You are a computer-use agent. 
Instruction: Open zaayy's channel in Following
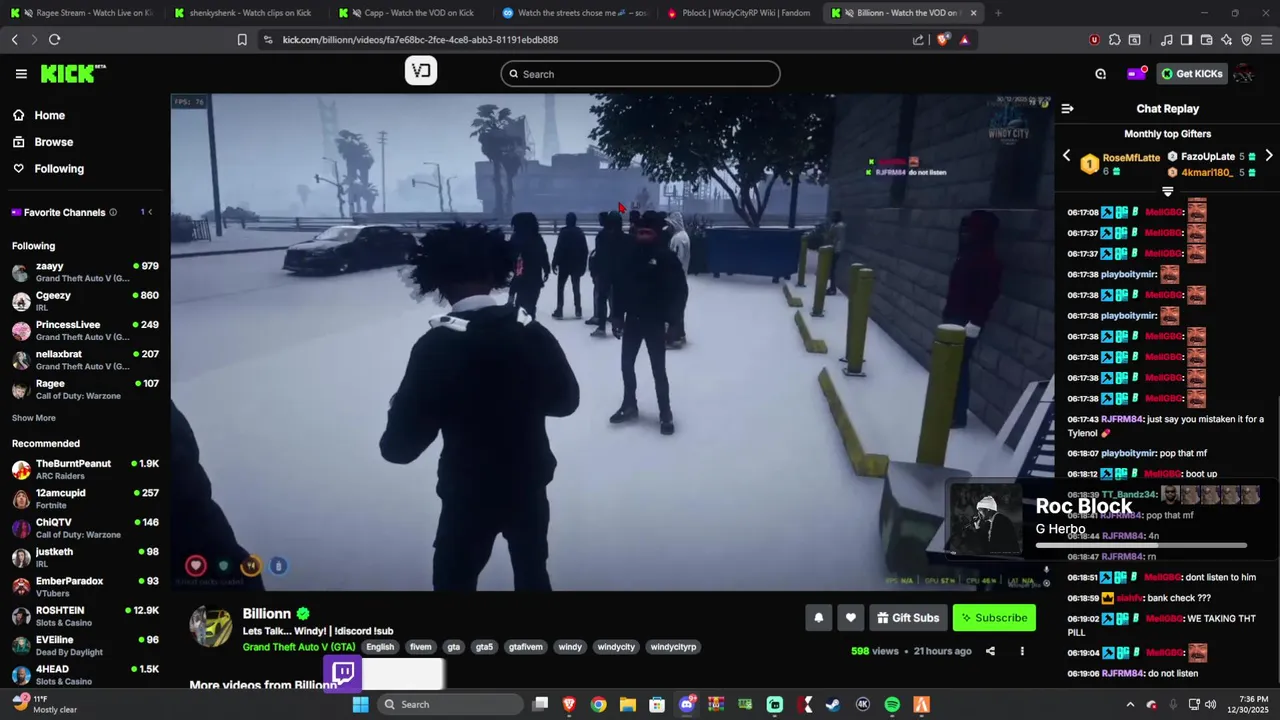click(85, 272)
